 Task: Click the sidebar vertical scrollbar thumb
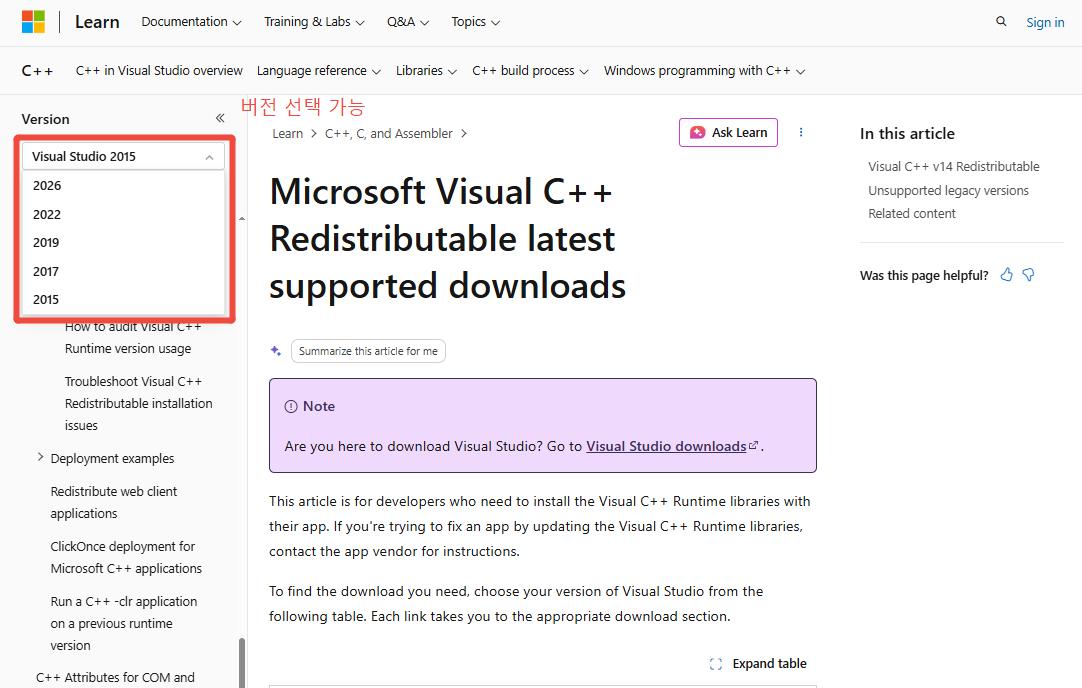tap(242, 662)
